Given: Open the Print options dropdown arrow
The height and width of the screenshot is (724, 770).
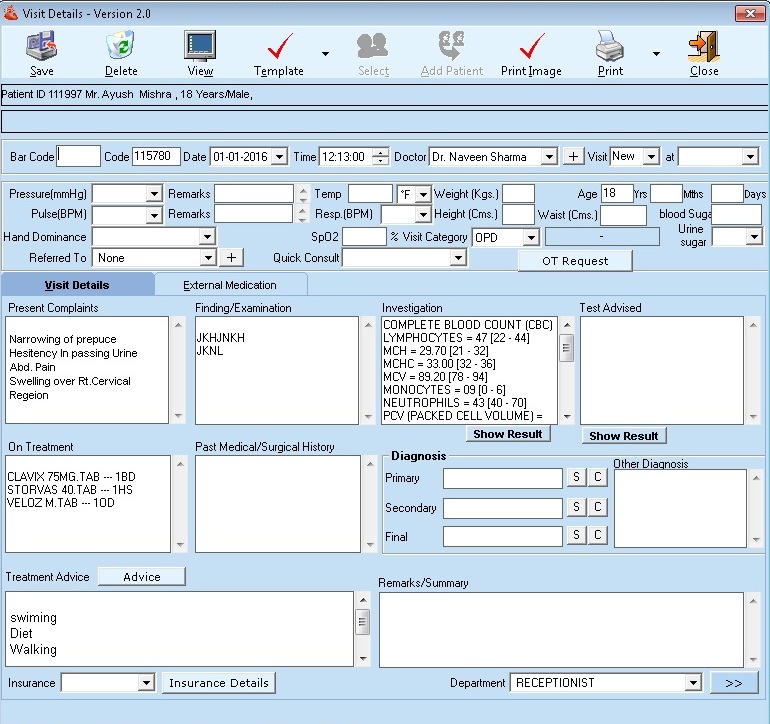Looking at the screenshot, I should click(x=656, y=54).
